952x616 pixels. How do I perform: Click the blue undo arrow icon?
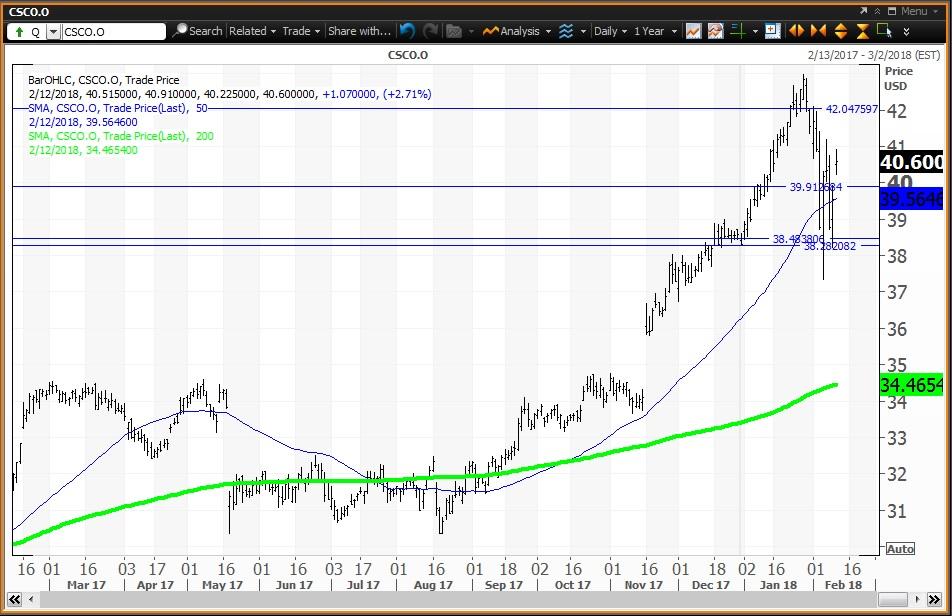click(407, 31)
